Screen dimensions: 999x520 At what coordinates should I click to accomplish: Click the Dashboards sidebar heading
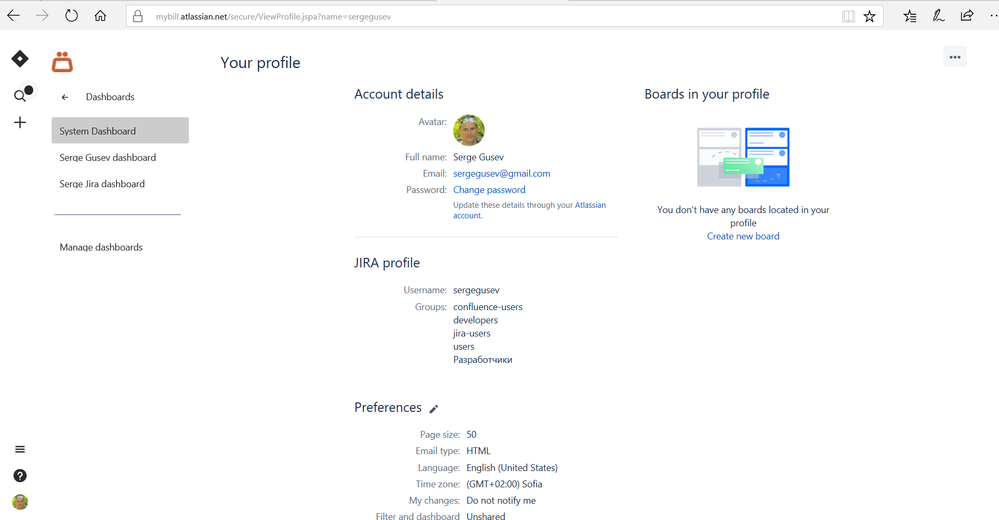point(110,97)
